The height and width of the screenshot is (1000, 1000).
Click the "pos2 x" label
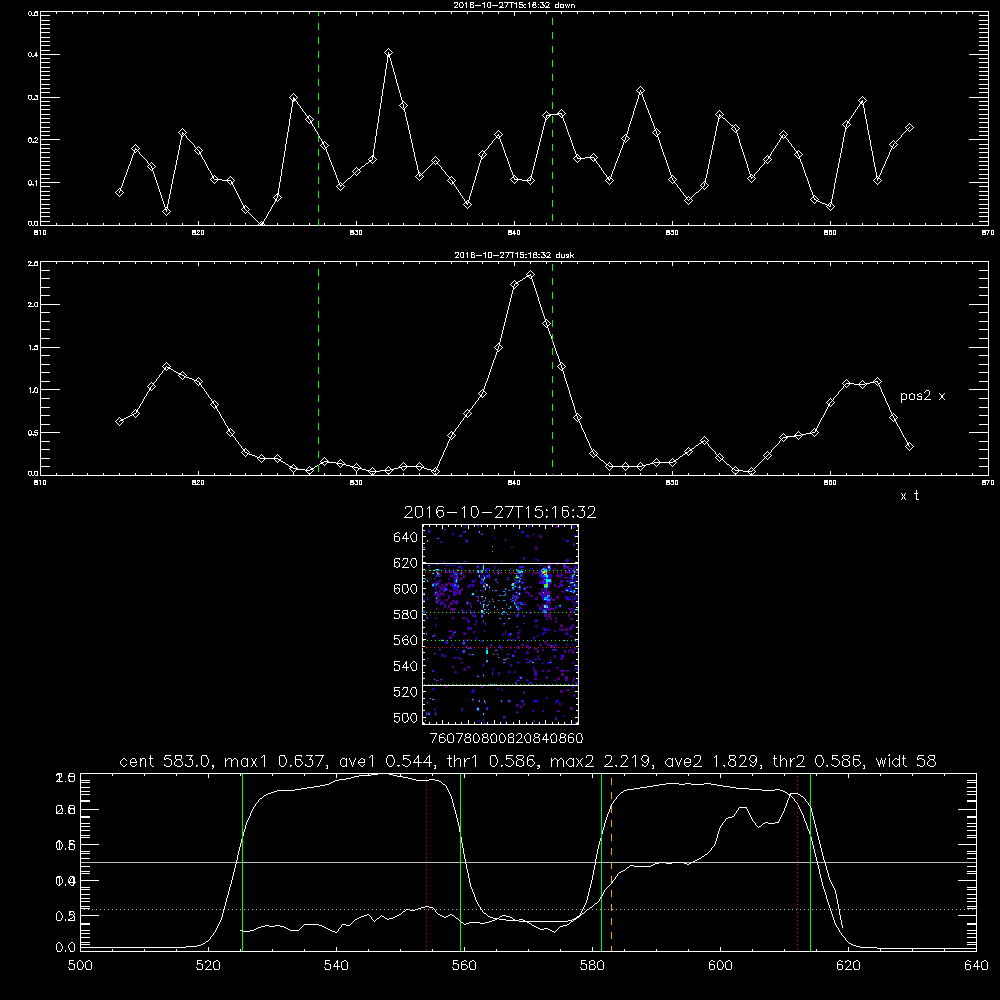tap(922, 396)
